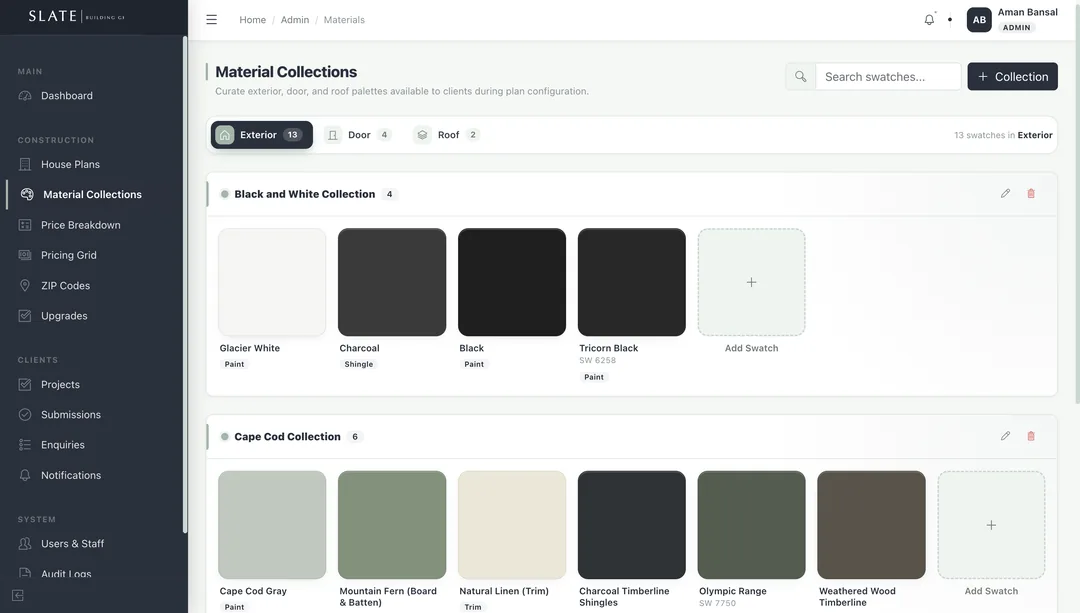Click the Projects icon

coord(25,384)
